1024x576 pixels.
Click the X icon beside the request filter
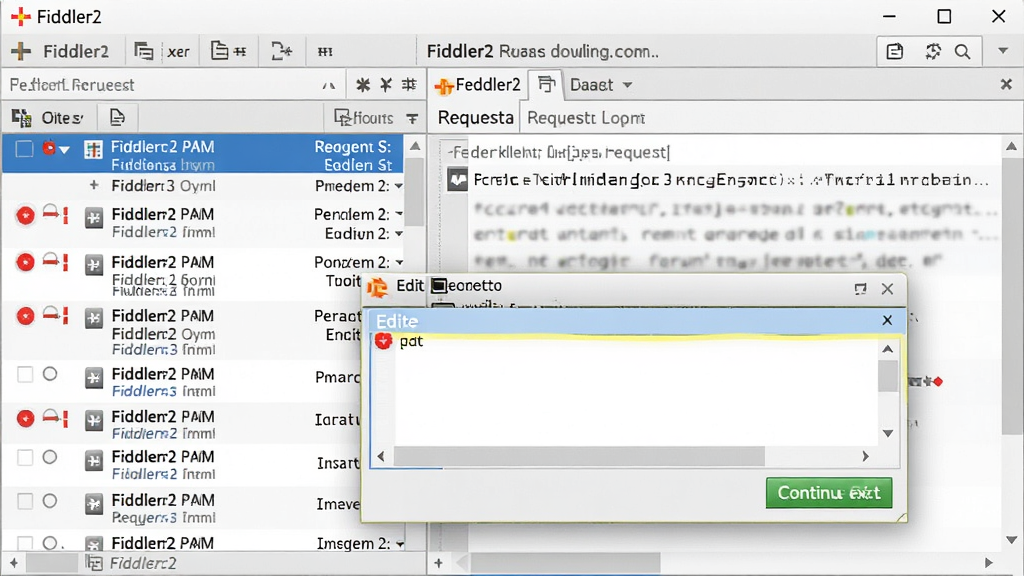387,84
